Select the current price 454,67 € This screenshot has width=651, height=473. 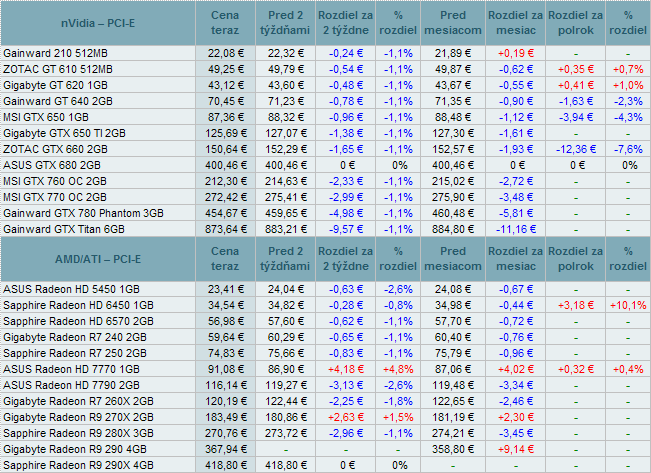point(225,213)
